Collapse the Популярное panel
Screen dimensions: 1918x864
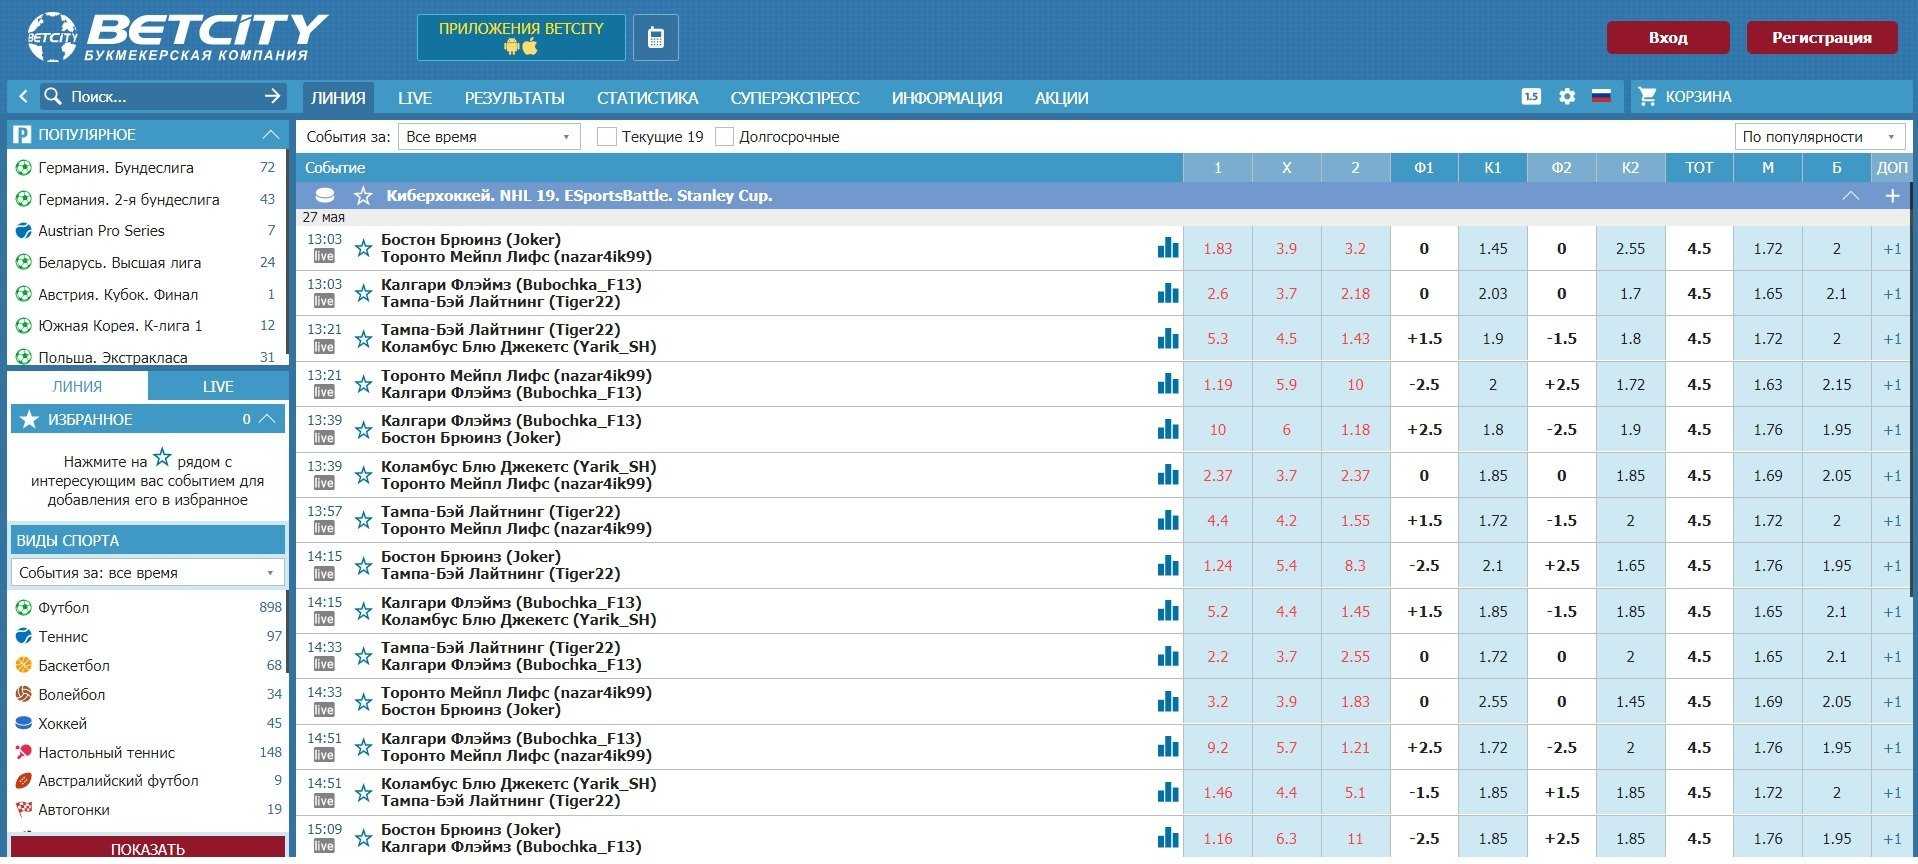(270, 134)
